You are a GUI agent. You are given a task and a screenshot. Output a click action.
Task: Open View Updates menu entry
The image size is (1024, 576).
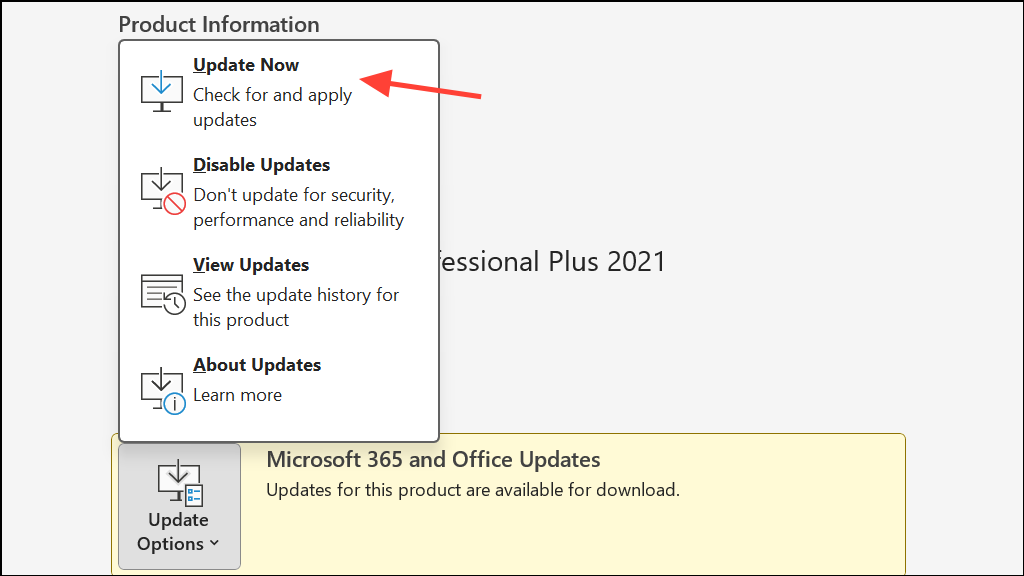[x=251, y=265]
